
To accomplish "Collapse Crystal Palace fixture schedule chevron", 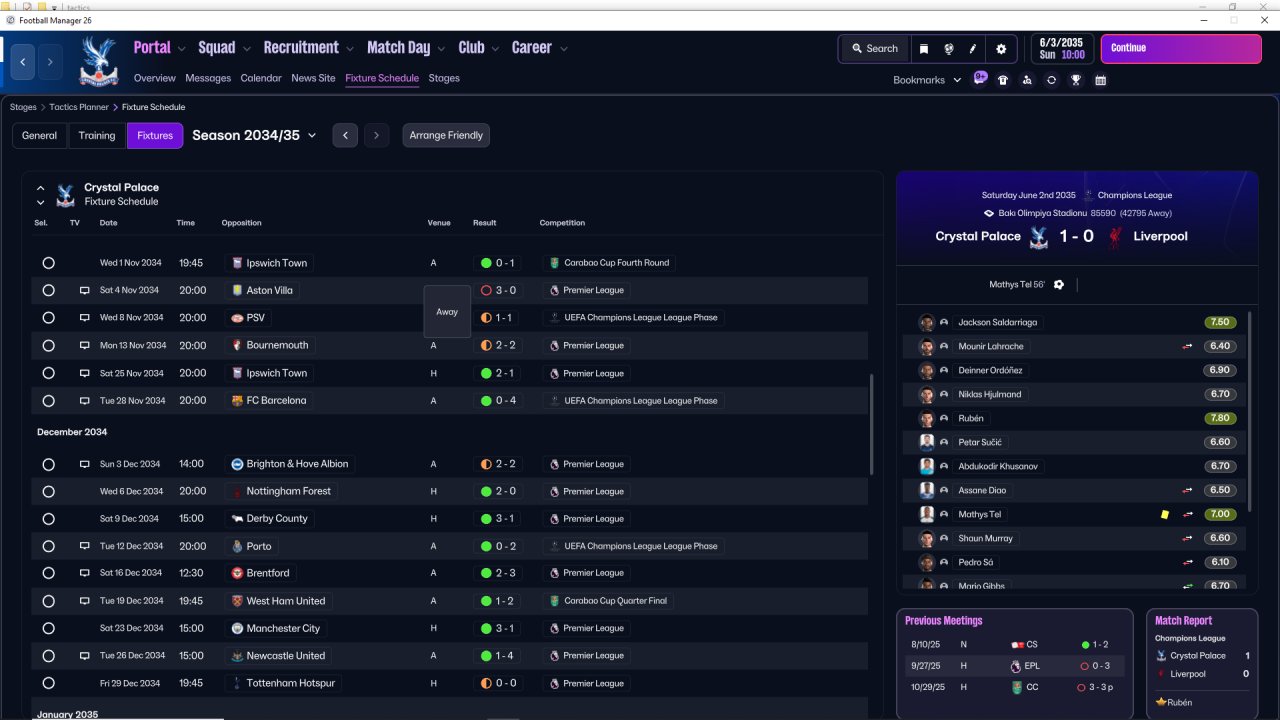I will (41, 188).
